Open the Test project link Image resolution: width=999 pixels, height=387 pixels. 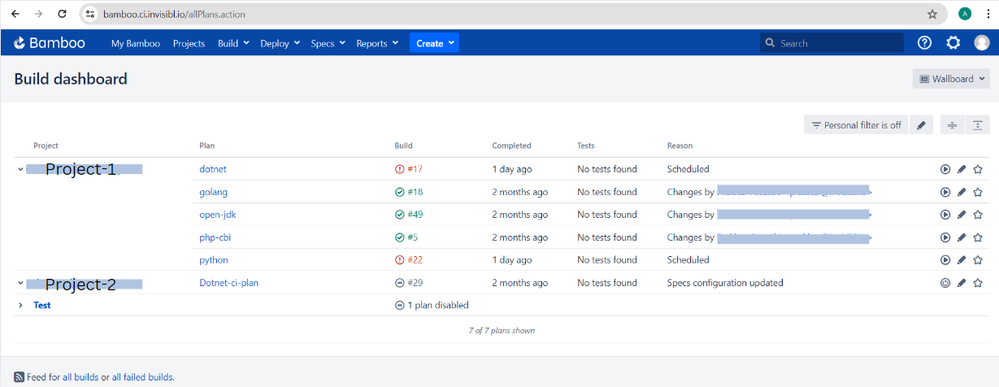click(x=42, y=305)
